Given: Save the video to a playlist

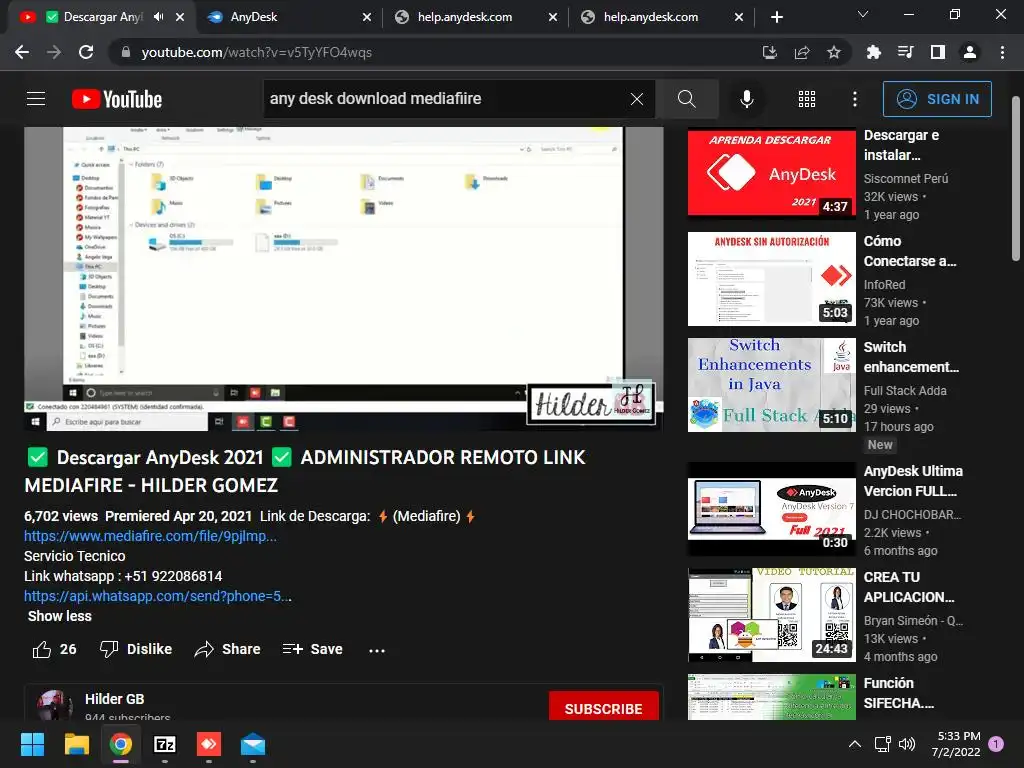Looking at the screenshot, I should pyautogui.click(x=312, y=649).
